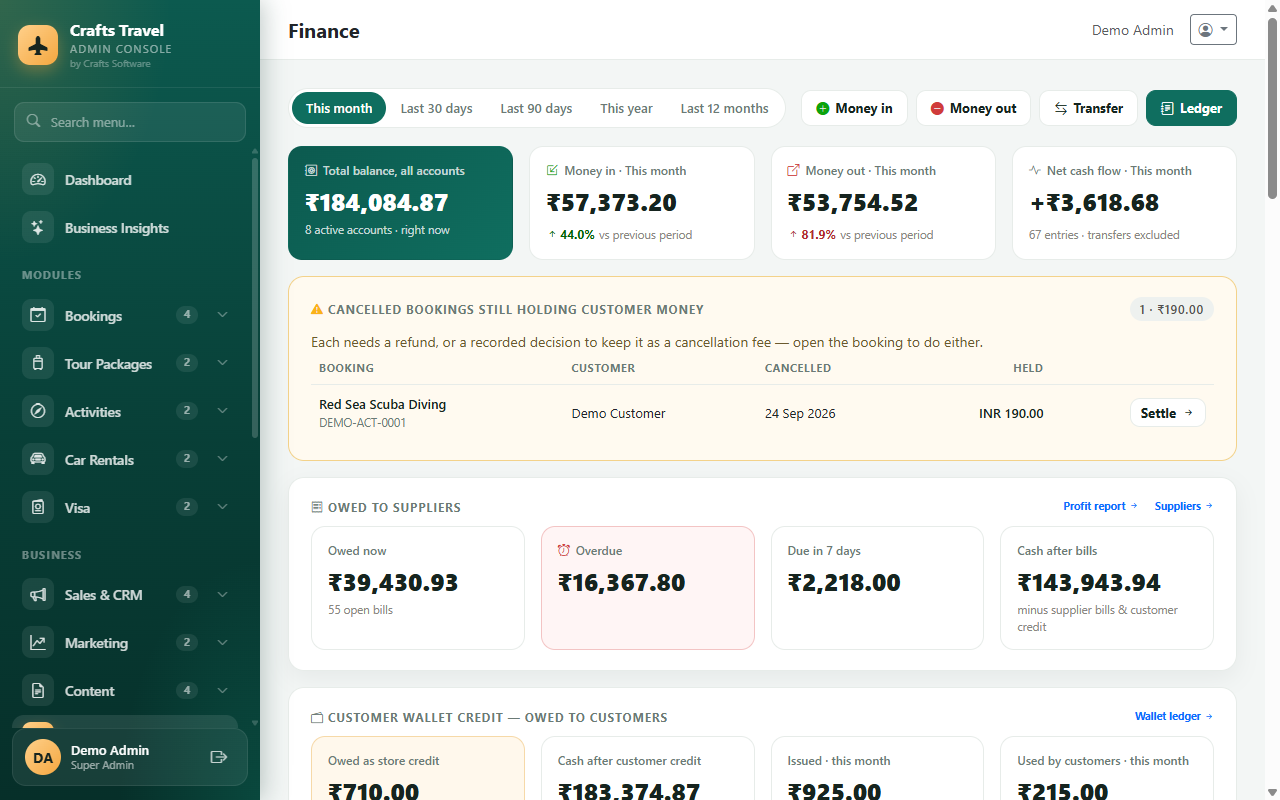
Task: Click the Owed to Suppliers list icon
Action: [x=317, y=507]
